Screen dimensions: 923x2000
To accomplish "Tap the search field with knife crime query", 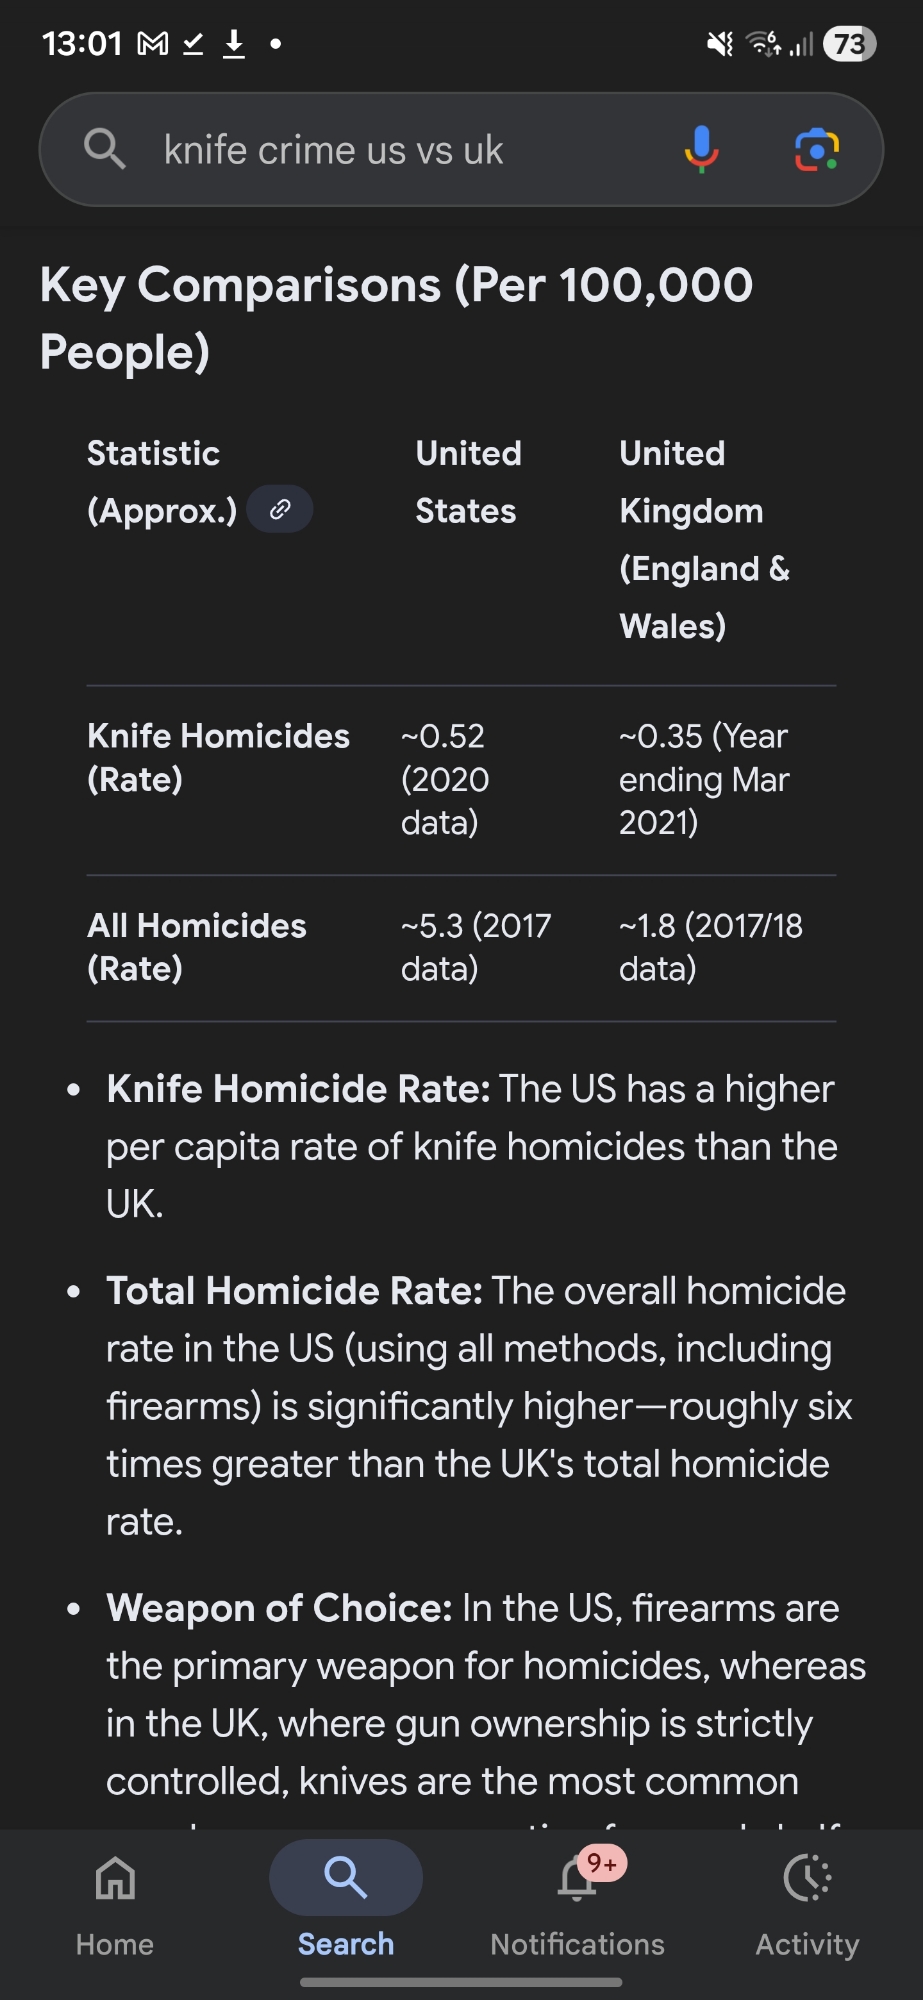I will pyautogui.click(x=400, y=150).
